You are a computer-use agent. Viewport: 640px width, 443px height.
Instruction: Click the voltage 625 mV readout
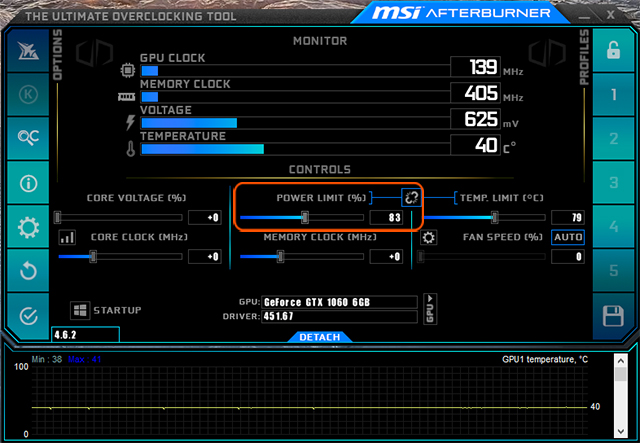[476, 119]
